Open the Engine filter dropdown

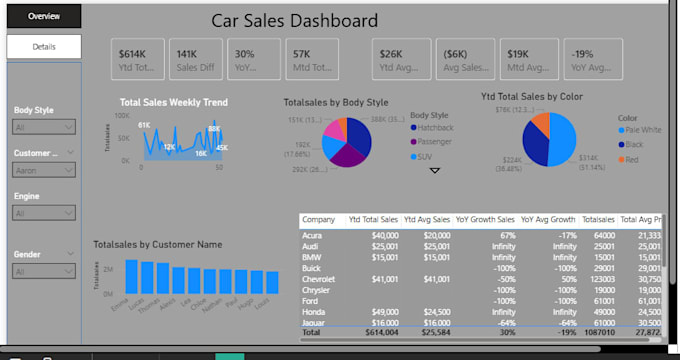pos(44,213)
